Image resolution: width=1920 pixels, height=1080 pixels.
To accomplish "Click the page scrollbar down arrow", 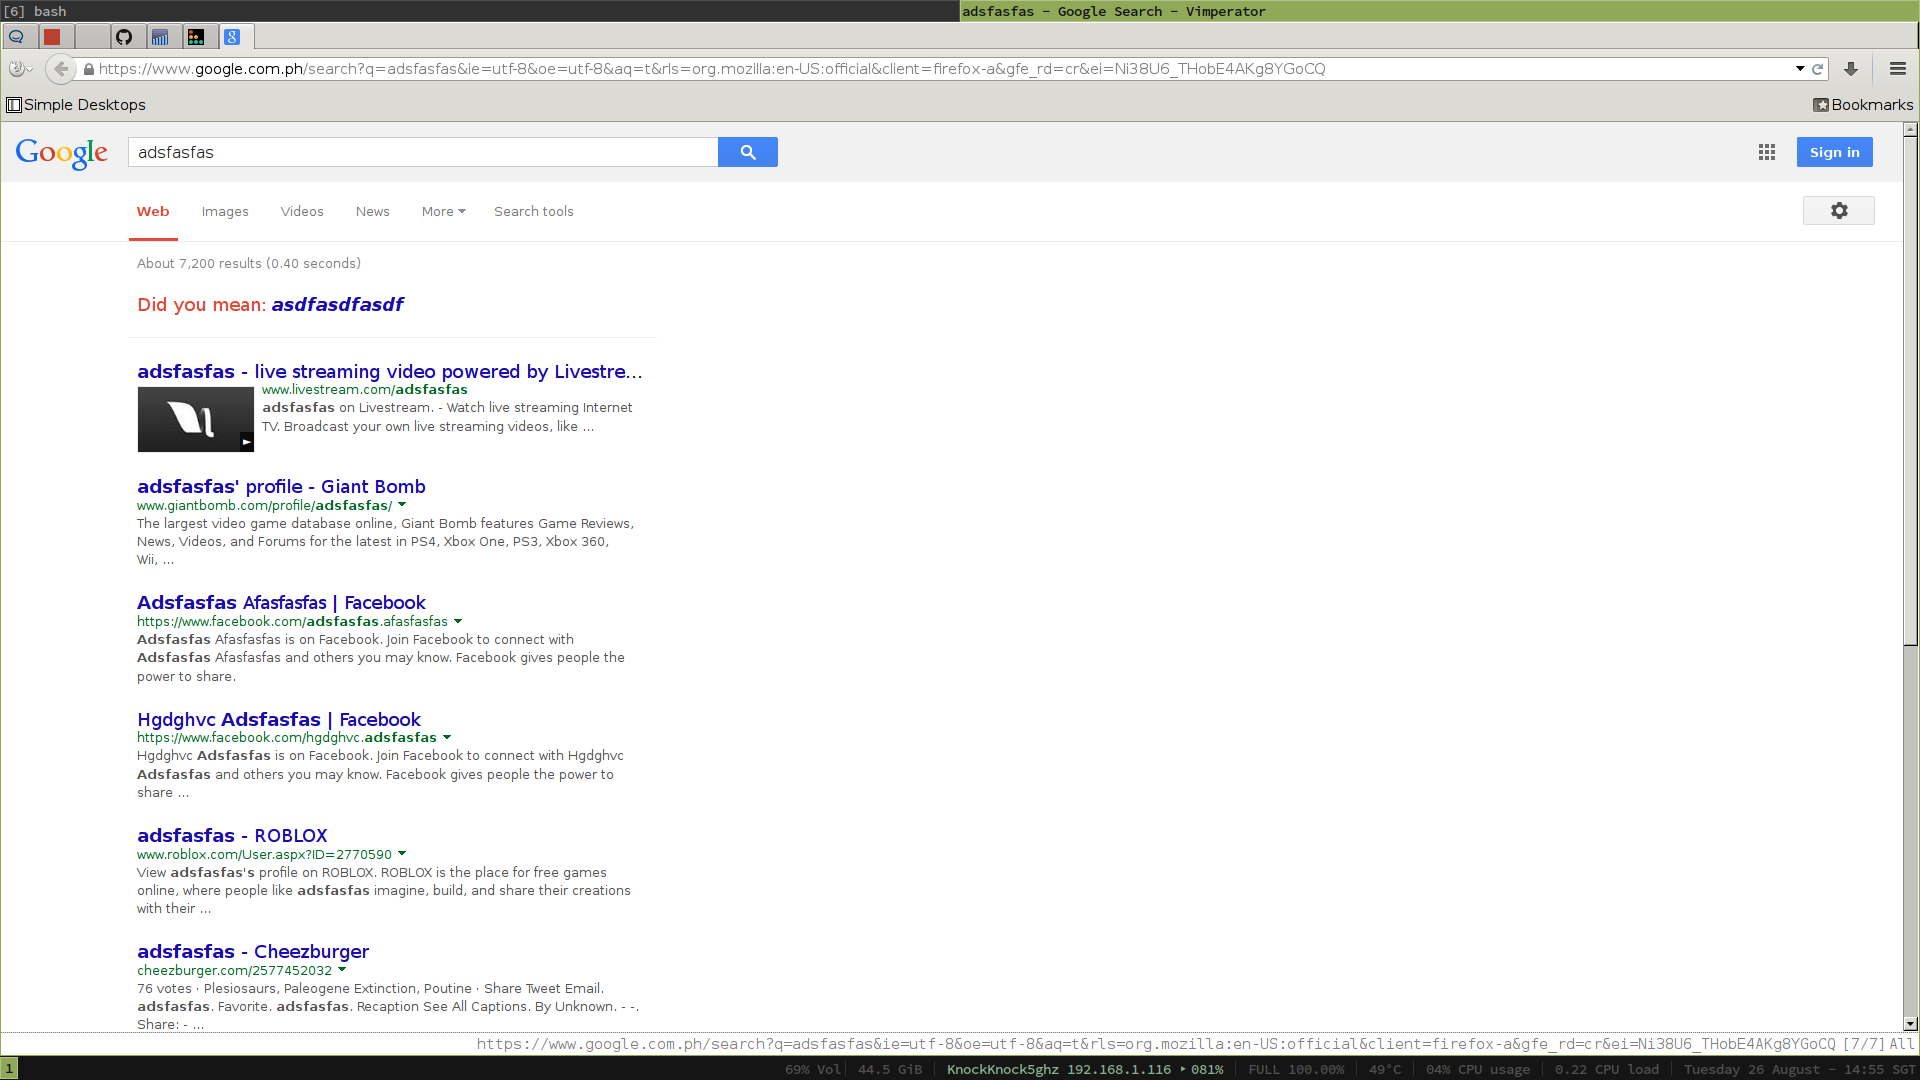I will point(1911,1024).
